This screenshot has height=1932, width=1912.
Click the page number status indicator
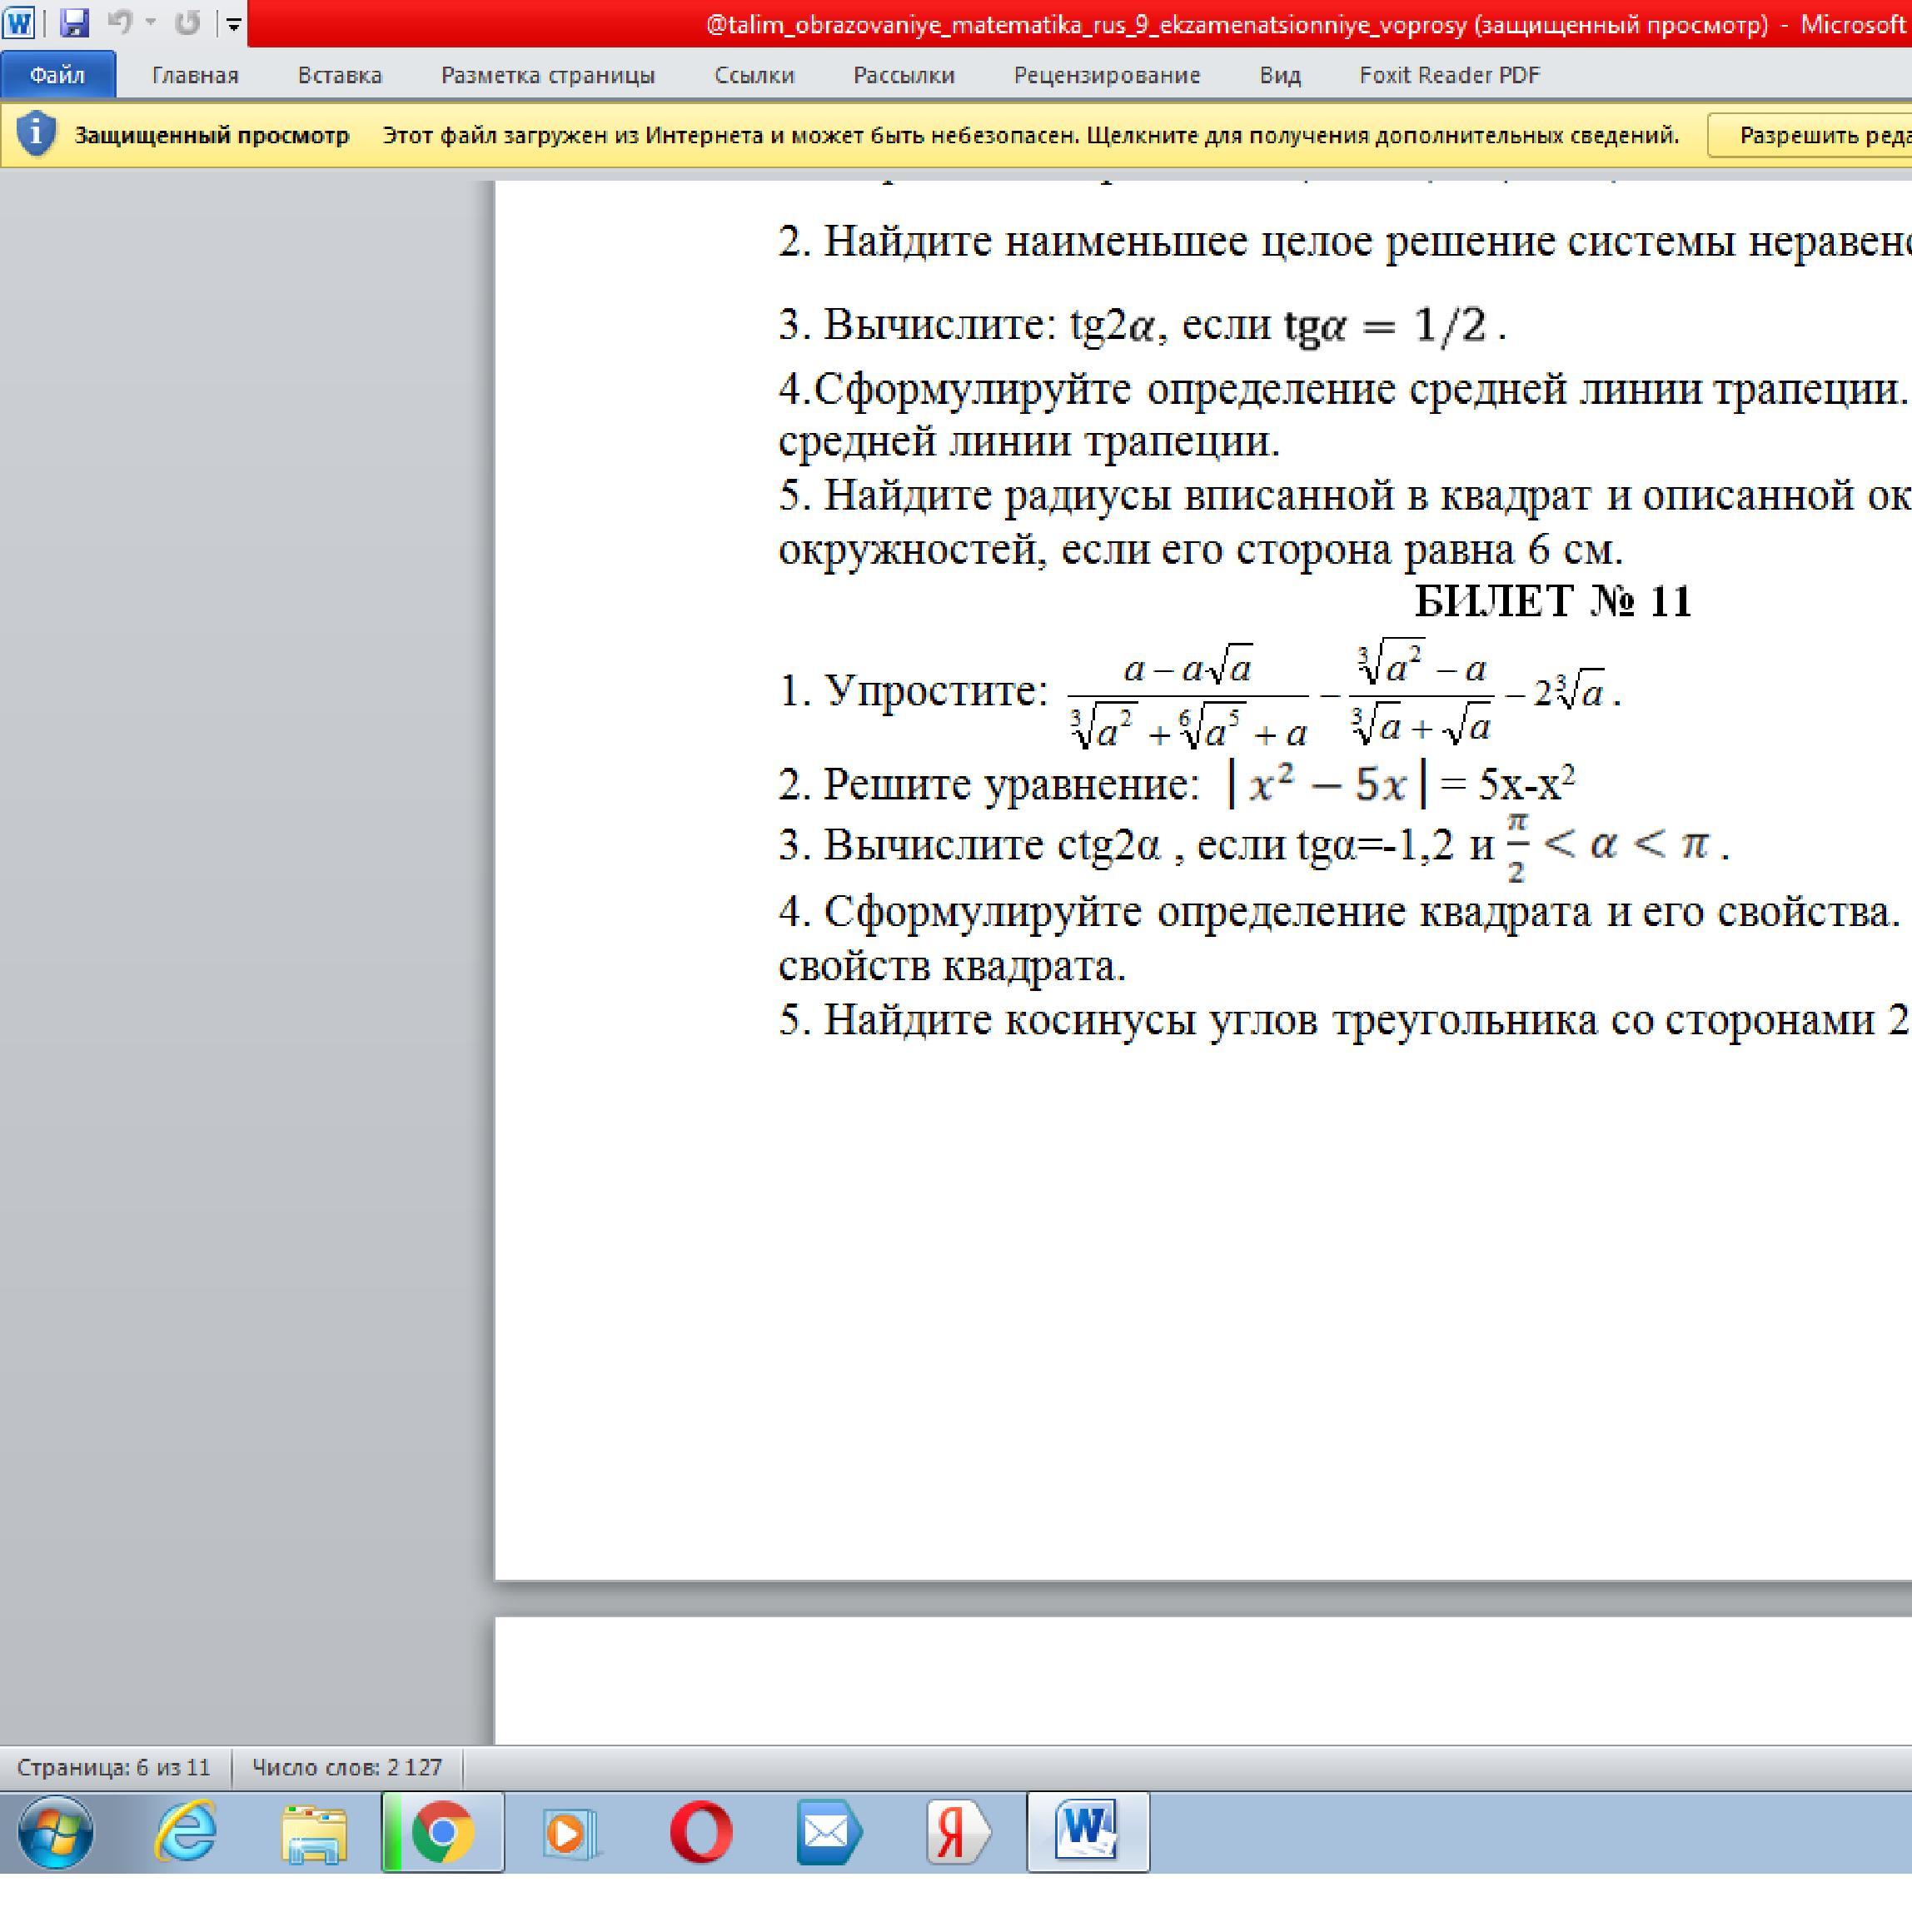pyautogui.click(x=114, y=1767)
